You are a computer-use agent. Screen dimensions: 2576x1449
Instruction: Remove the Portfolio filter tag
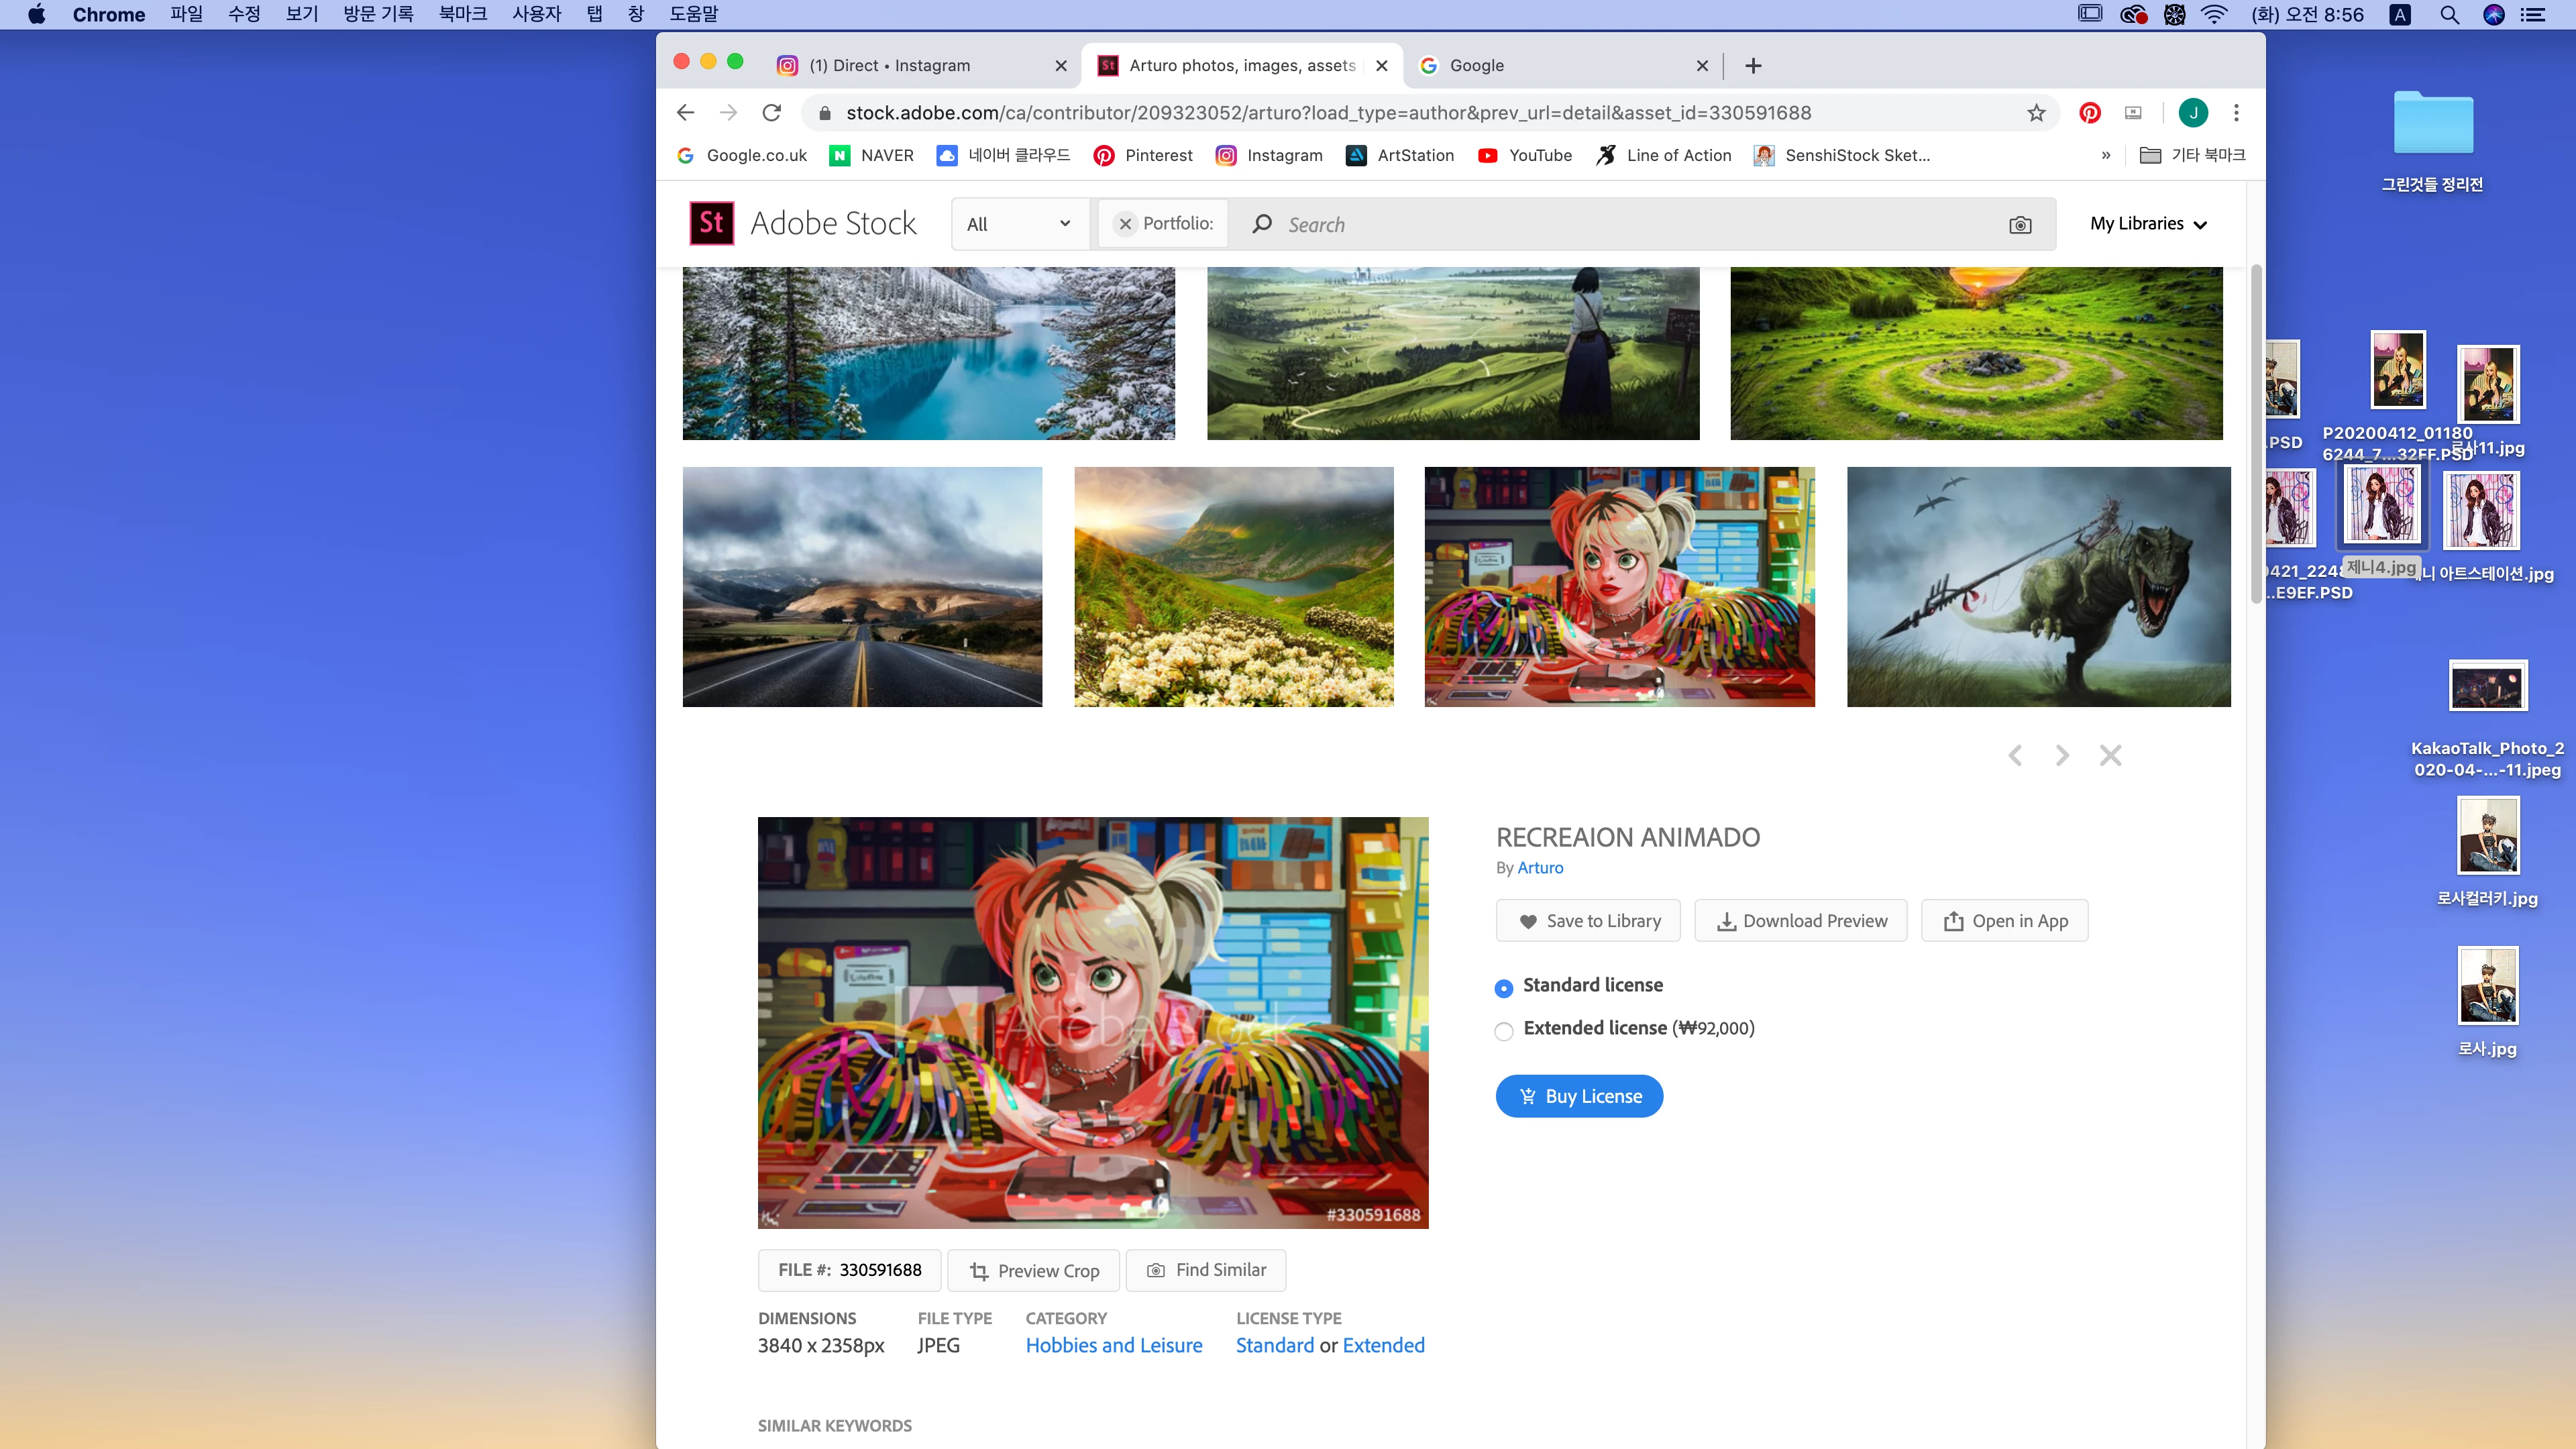(x=1125, y=224)
